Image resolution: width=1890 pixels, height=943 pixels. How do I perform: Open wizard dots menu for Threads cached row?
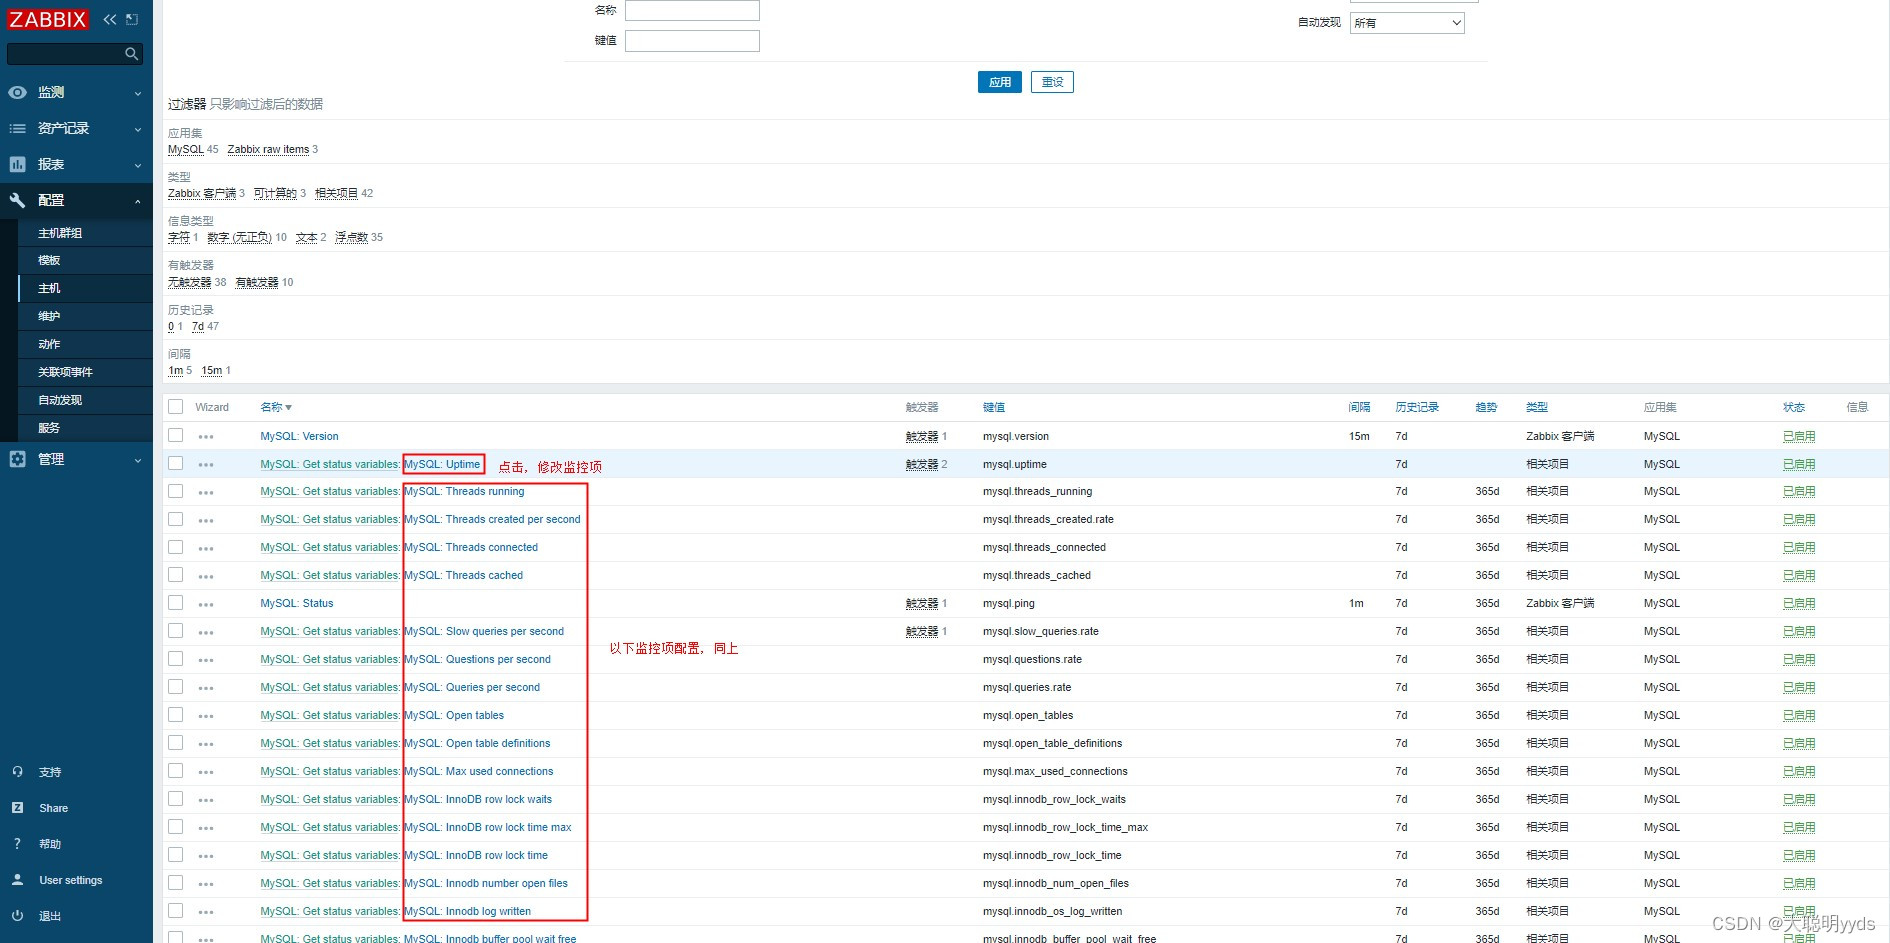tap(206, 576)
